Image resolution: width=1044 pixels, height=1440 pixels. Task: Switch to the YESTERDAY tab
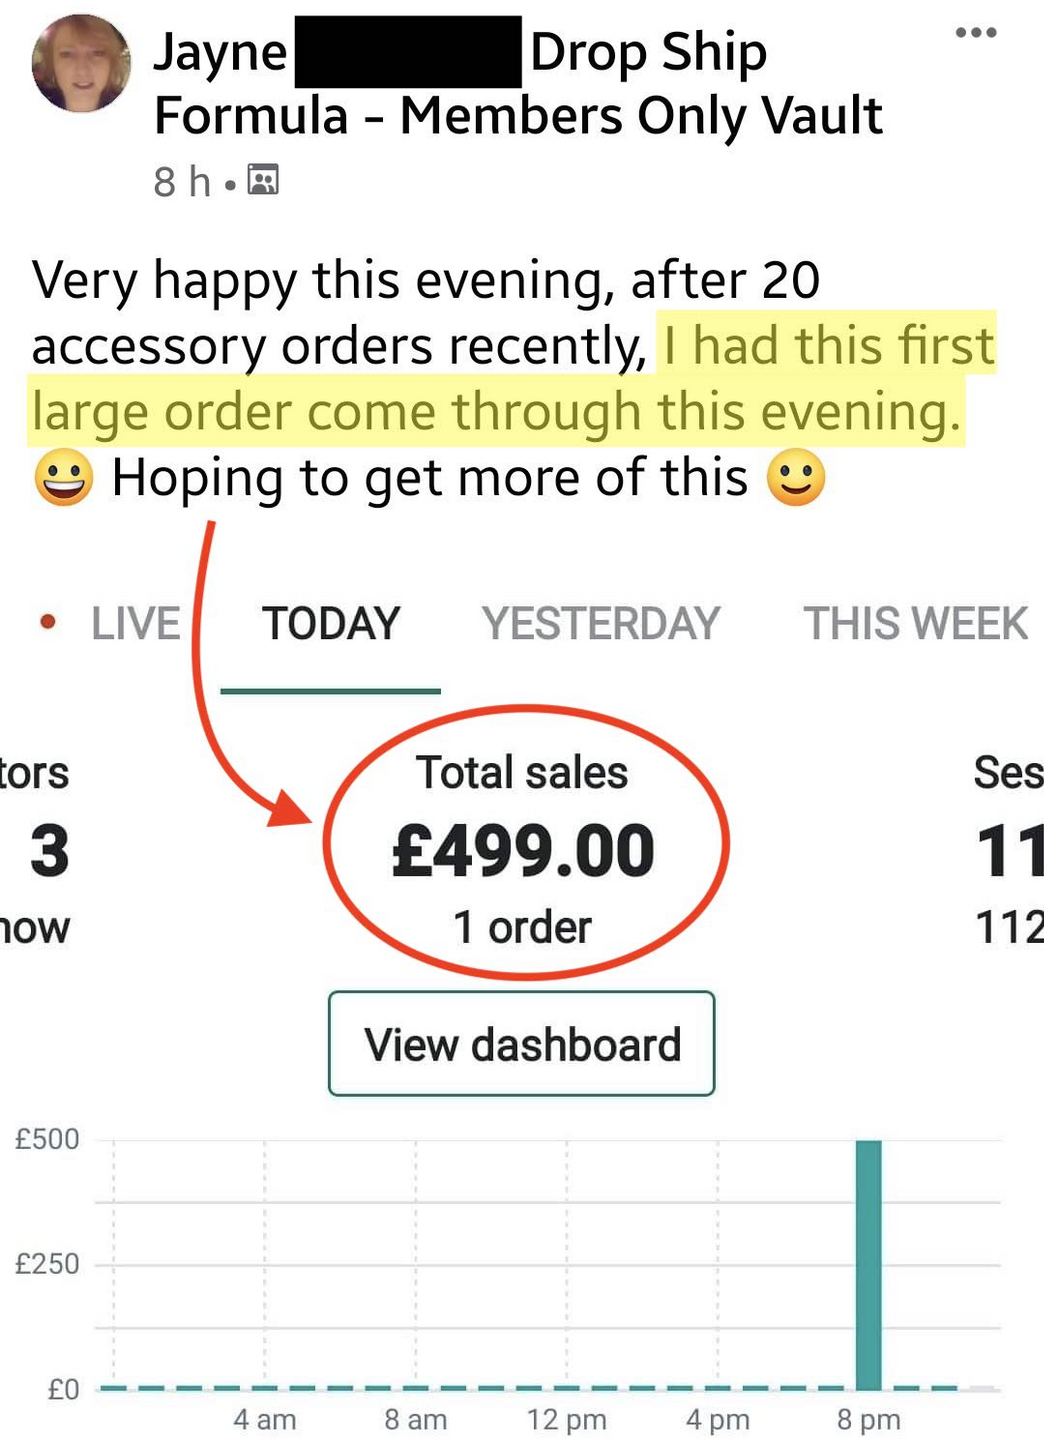click(600, 623)
